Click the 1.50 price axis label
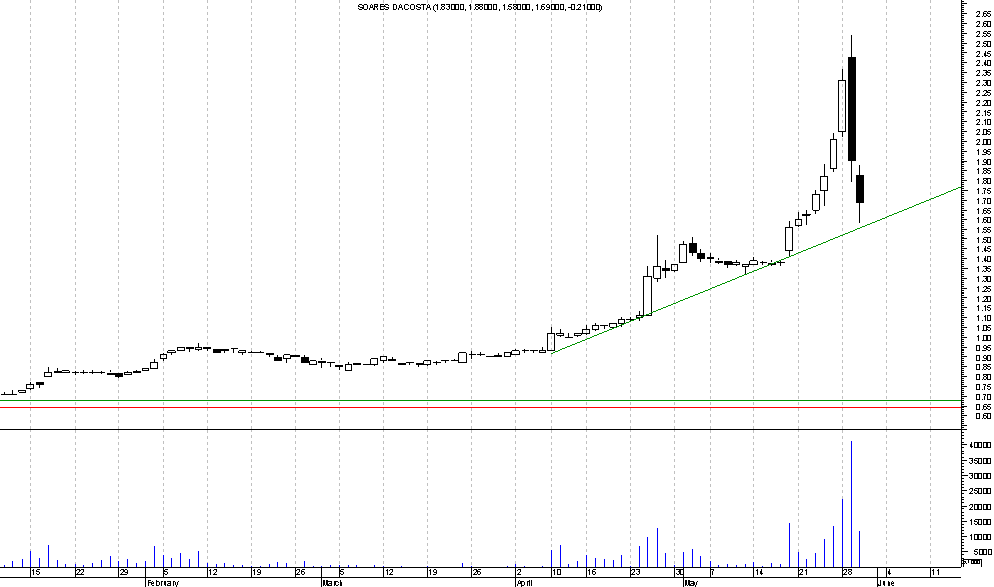Viewport: 994px width, 587px height. tap(983, 240)
